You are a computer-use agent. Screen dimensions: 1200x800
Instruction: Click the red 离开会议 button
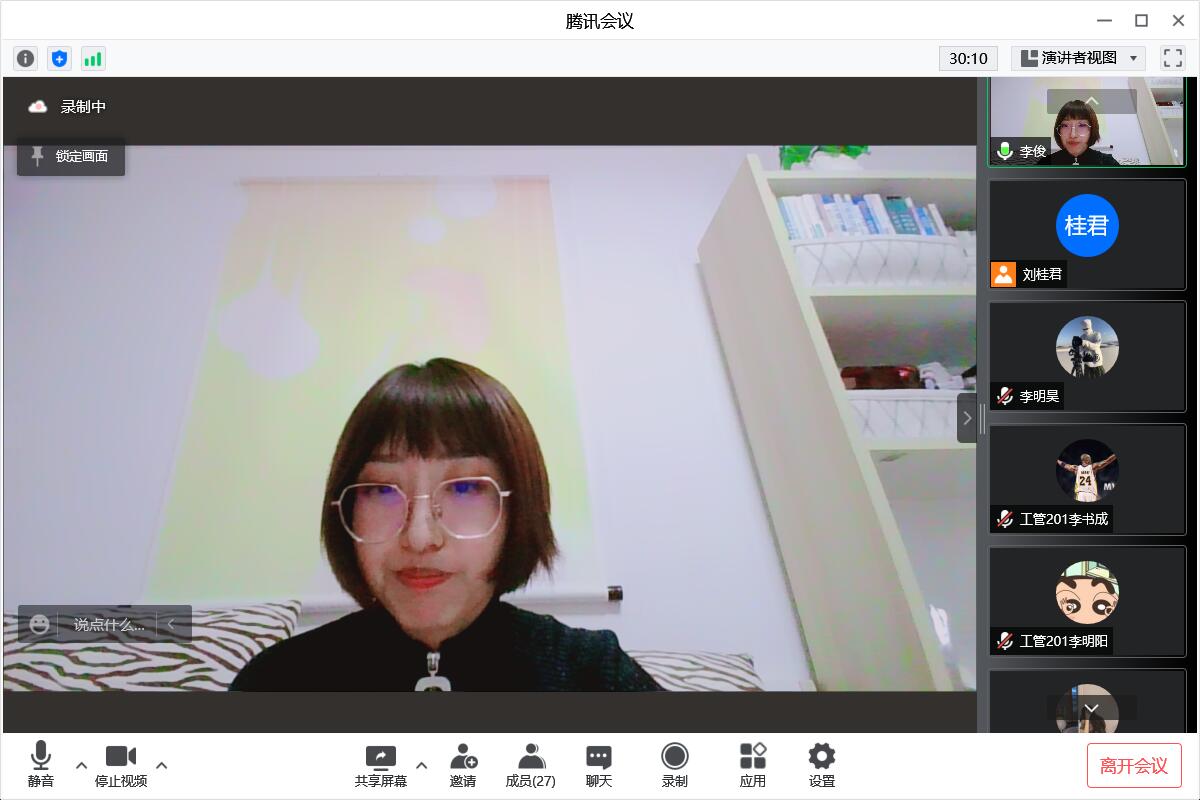[x=1134, y=766]
